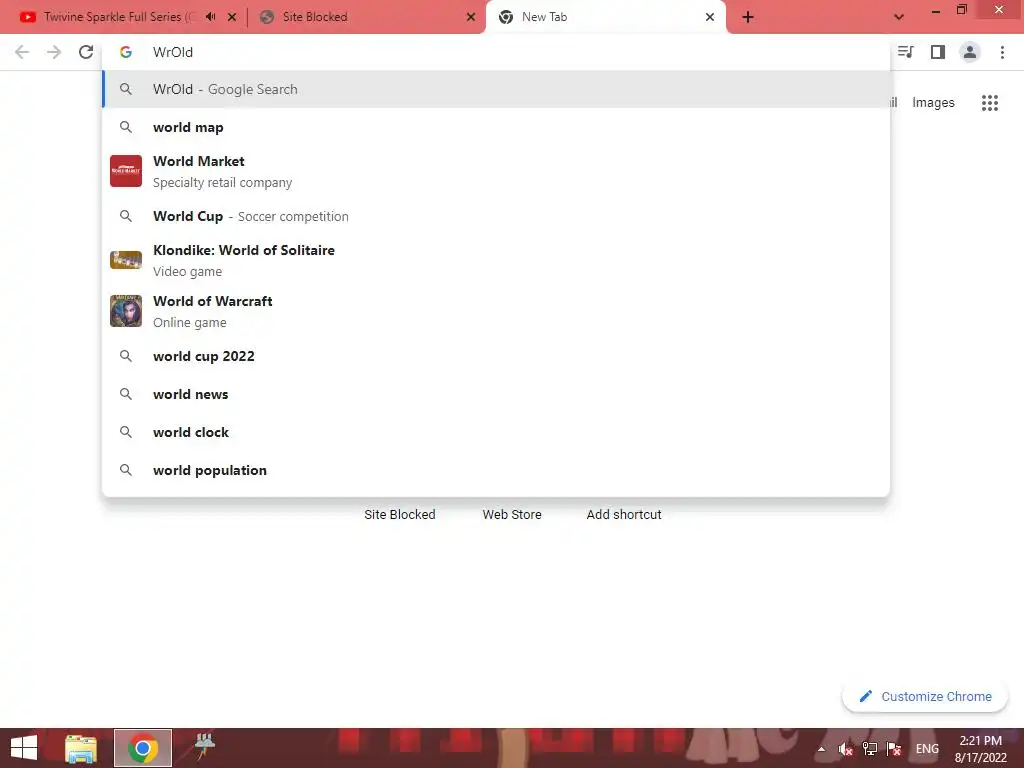Click the browser forward arrow
The image size is (1024, 768).
coord(54,52)
